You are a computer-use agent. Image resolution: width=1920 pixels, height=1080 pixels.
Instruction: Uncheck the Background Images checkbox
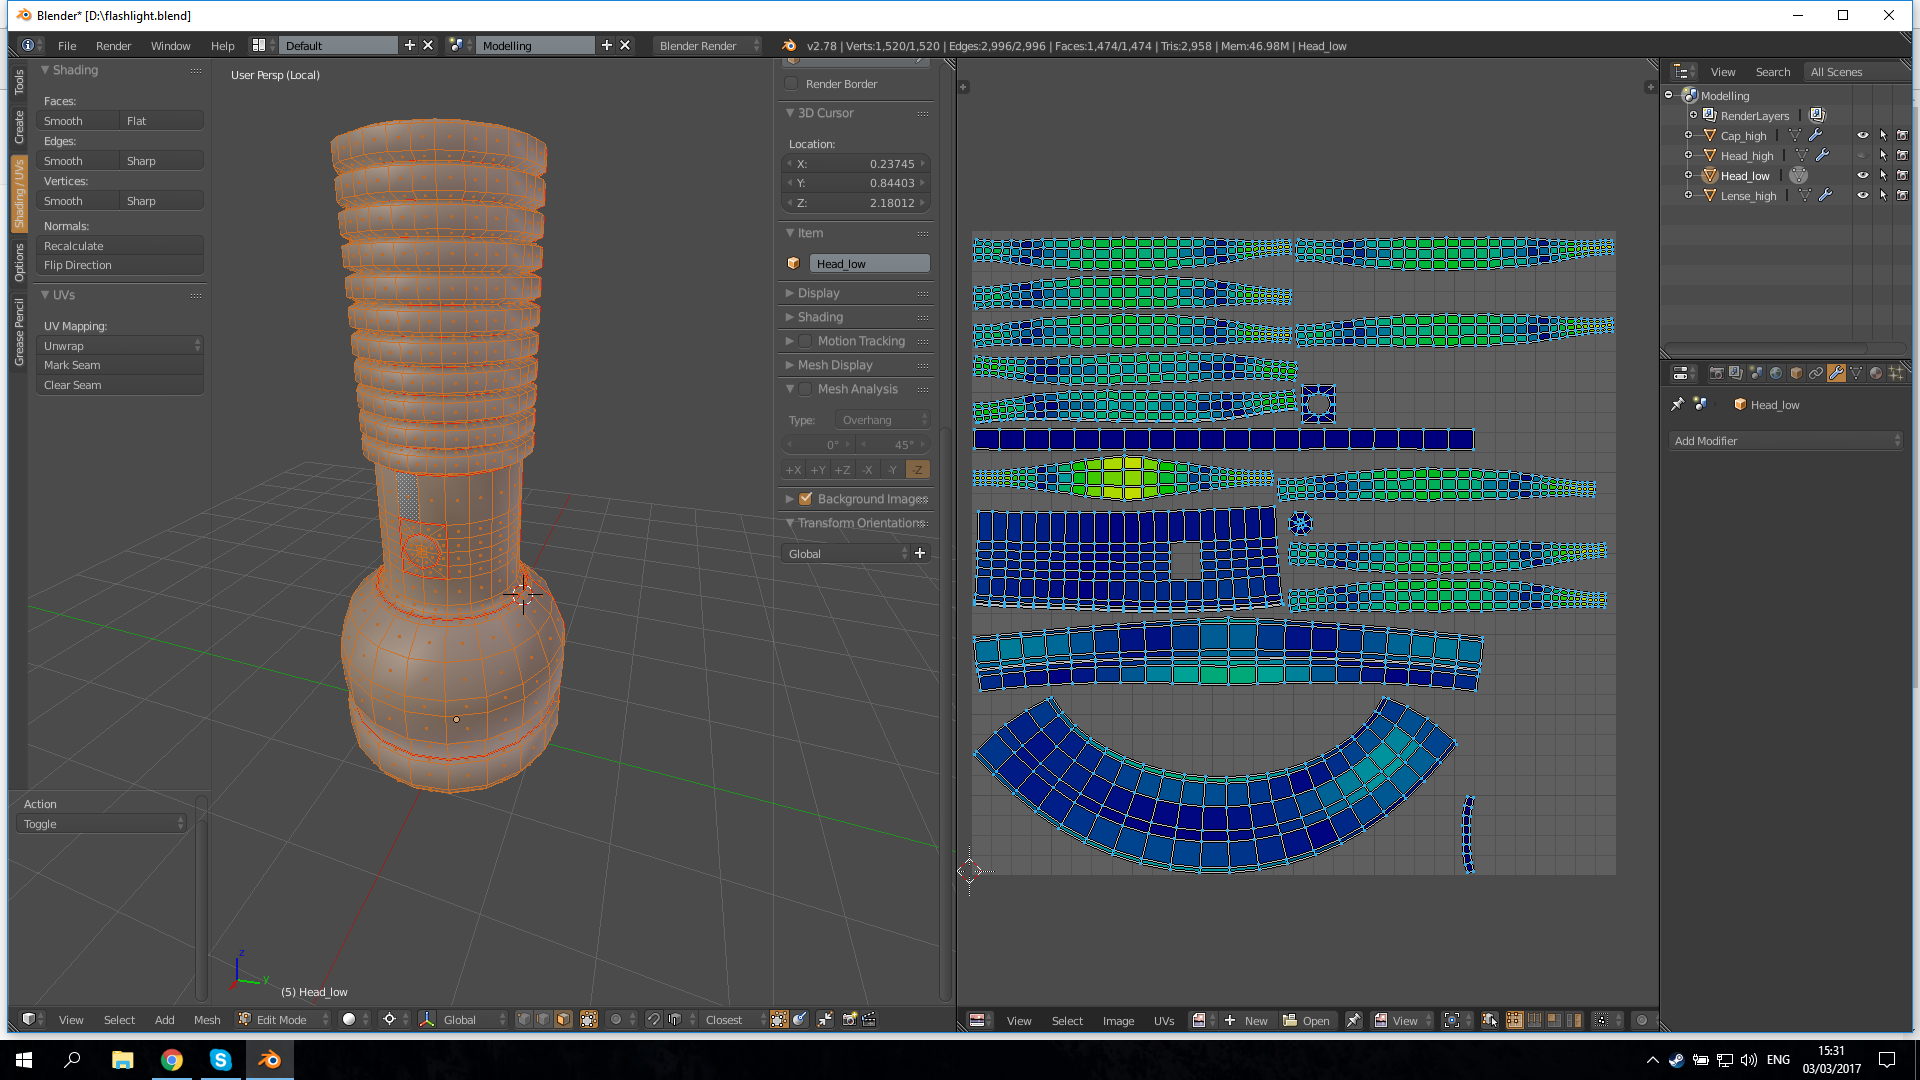pos(805,498)
